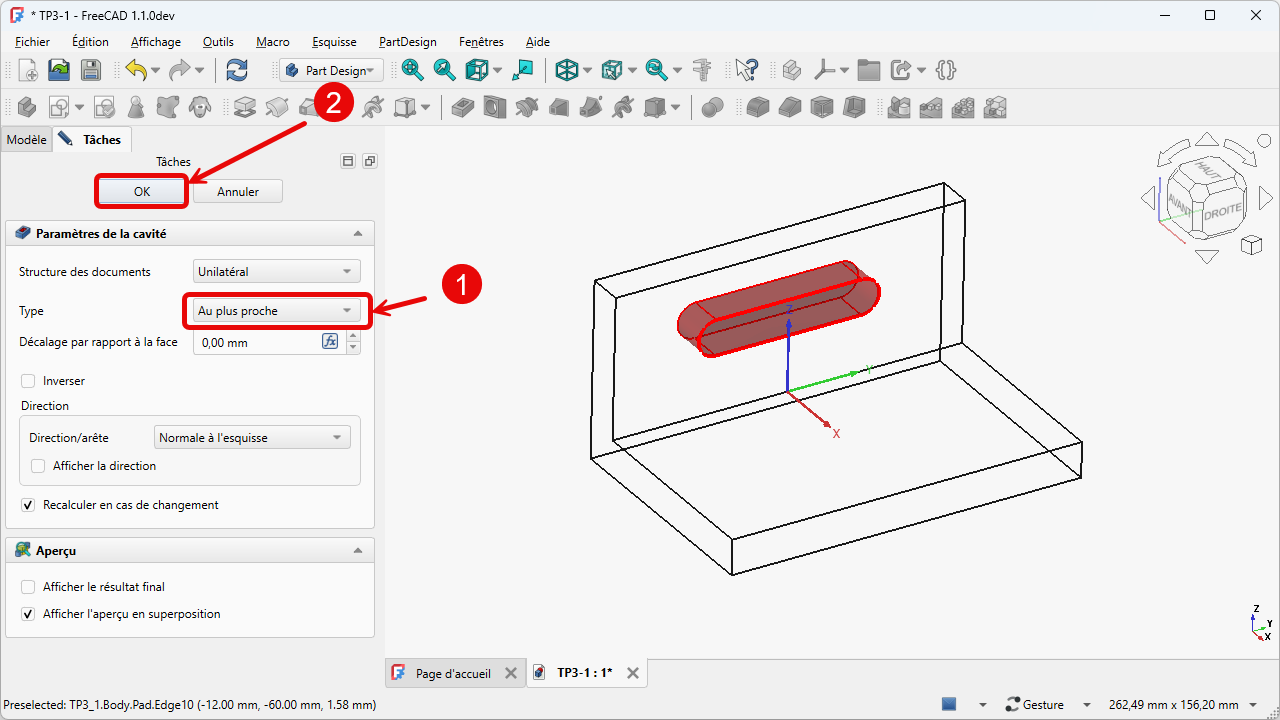Toggle Recalculer en cas de changement checkbox
Screen dimensions: 1280x720
28,505
